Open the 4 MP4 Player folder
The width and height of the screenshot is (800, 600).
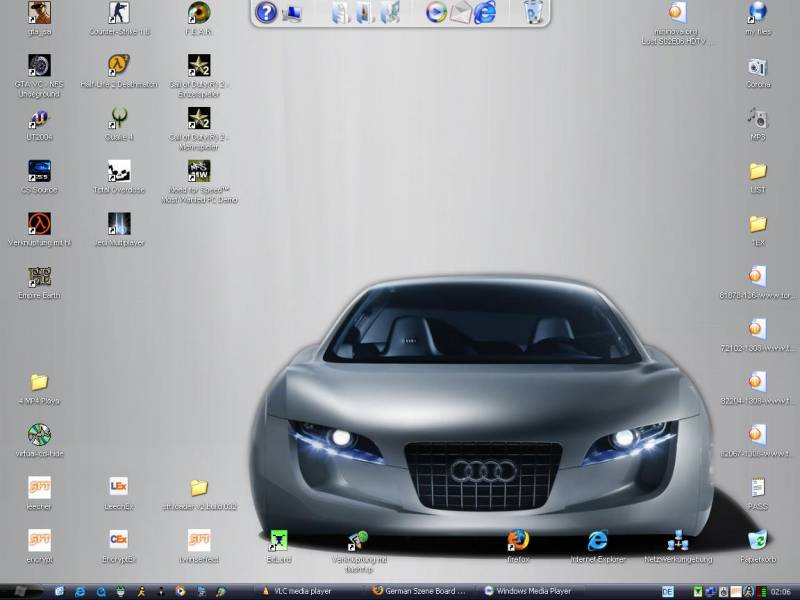(x=39, y=382)
